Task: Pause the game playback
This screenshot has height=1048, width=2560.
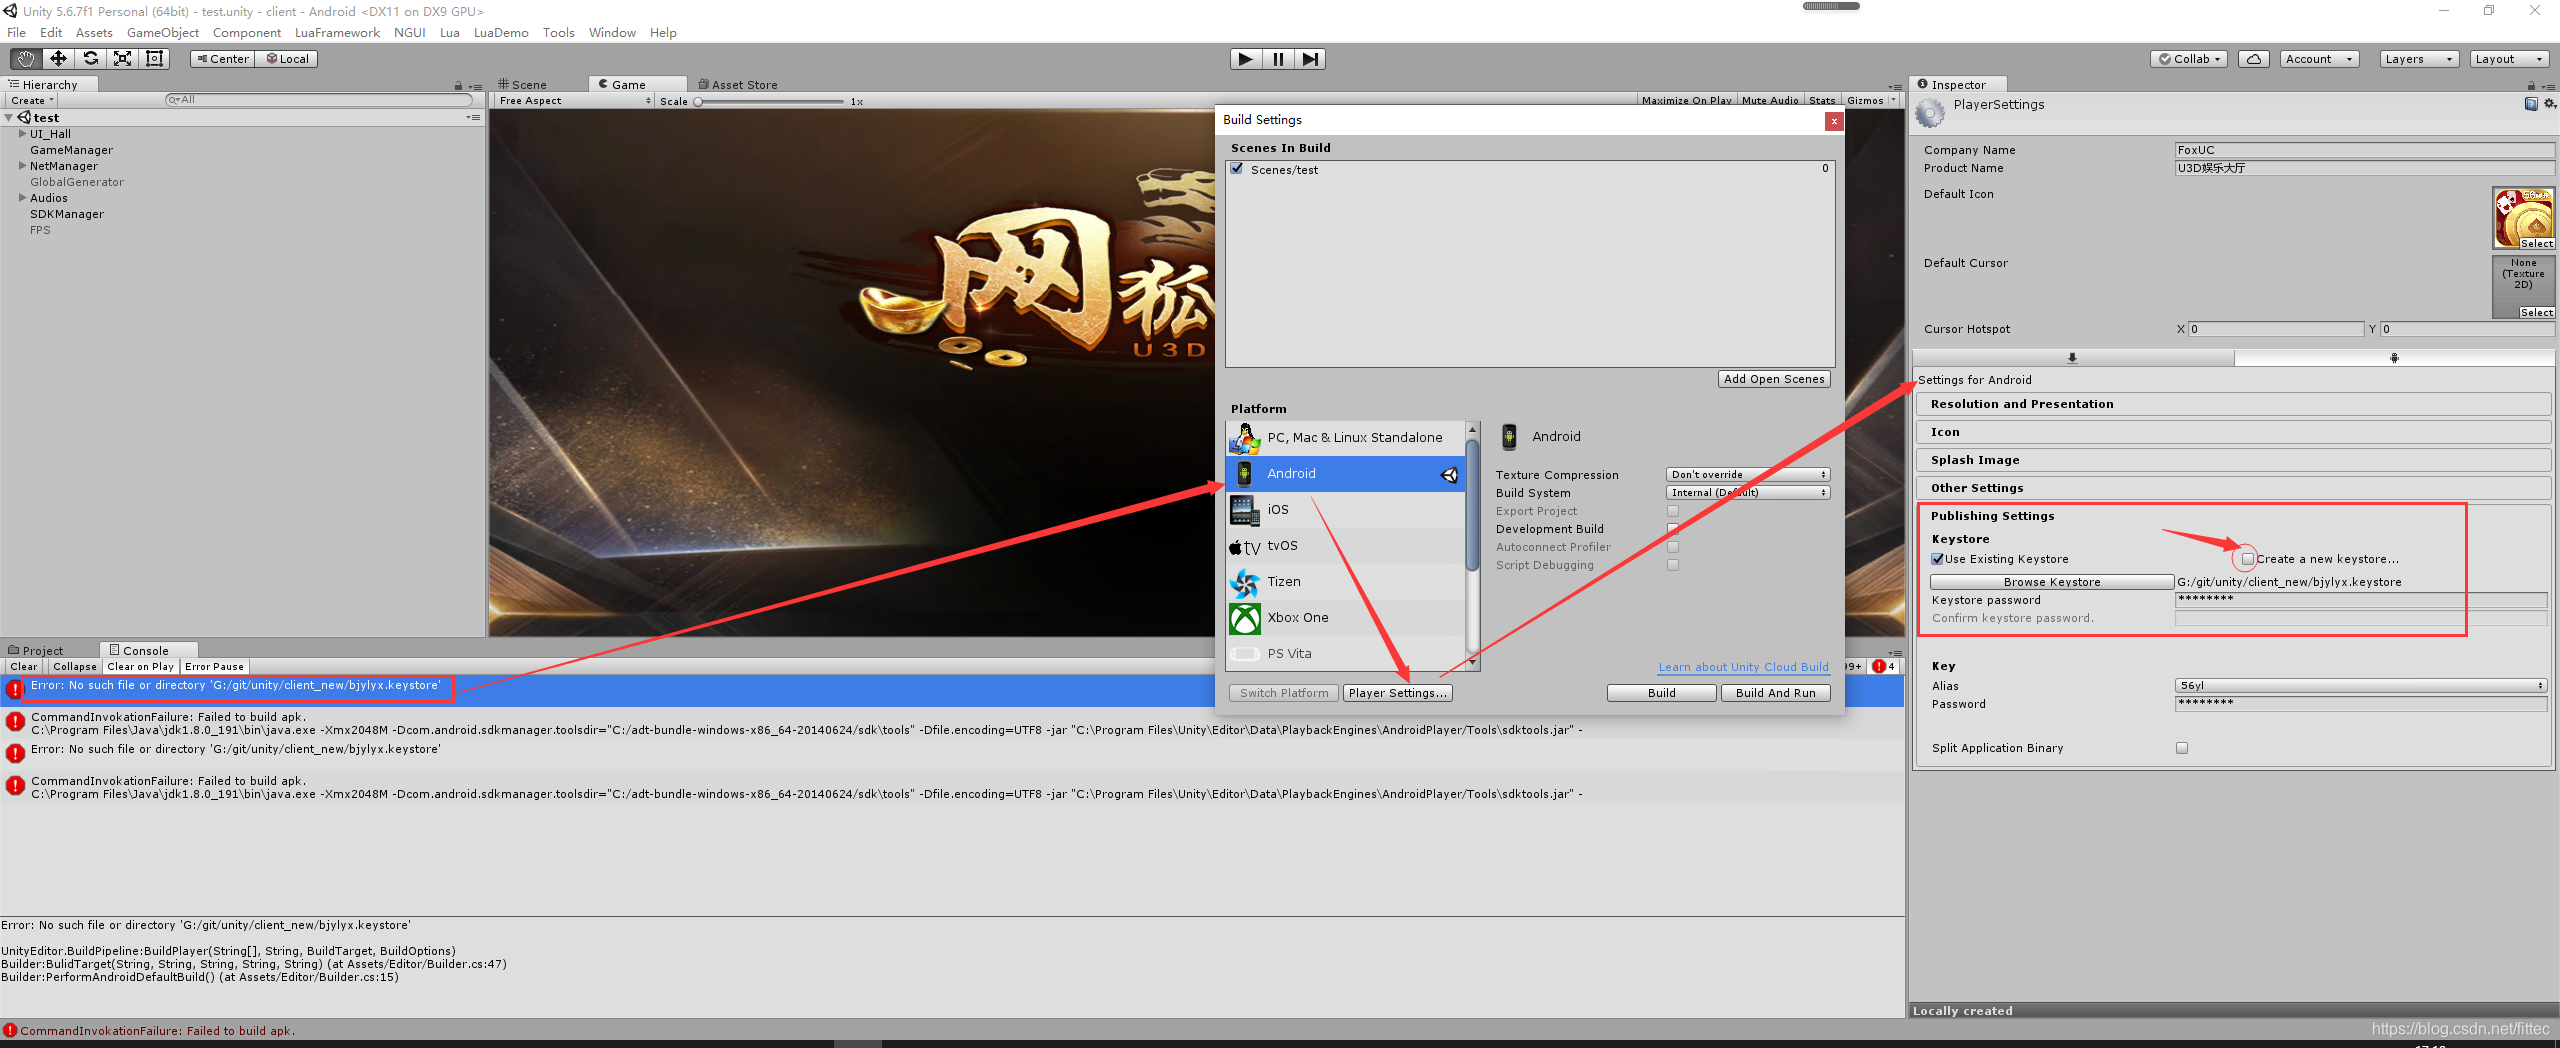Action: [1278, 59]
